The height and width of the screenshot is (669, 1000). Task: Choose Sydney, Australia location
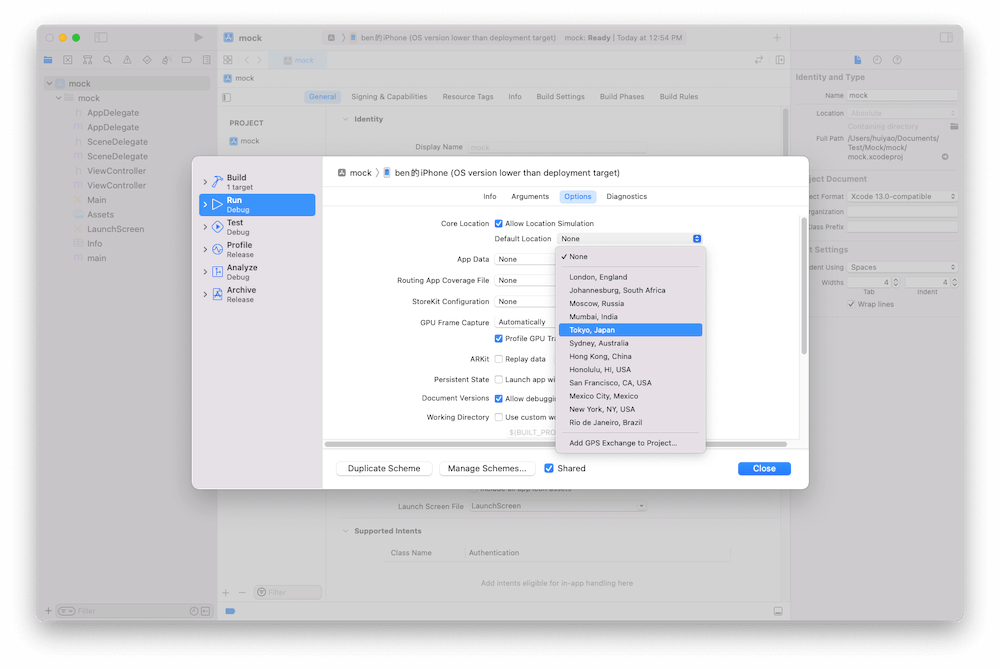coord(630,343)
